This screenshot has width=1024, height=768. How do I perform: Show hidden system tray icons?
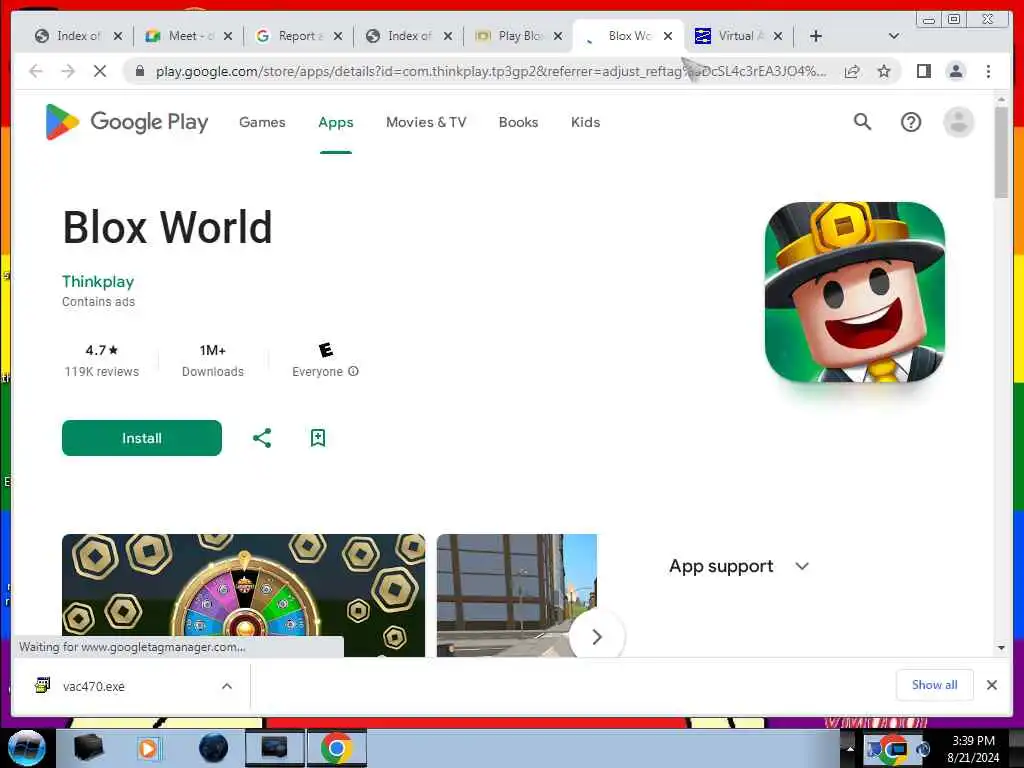click(x=850, y=748)
